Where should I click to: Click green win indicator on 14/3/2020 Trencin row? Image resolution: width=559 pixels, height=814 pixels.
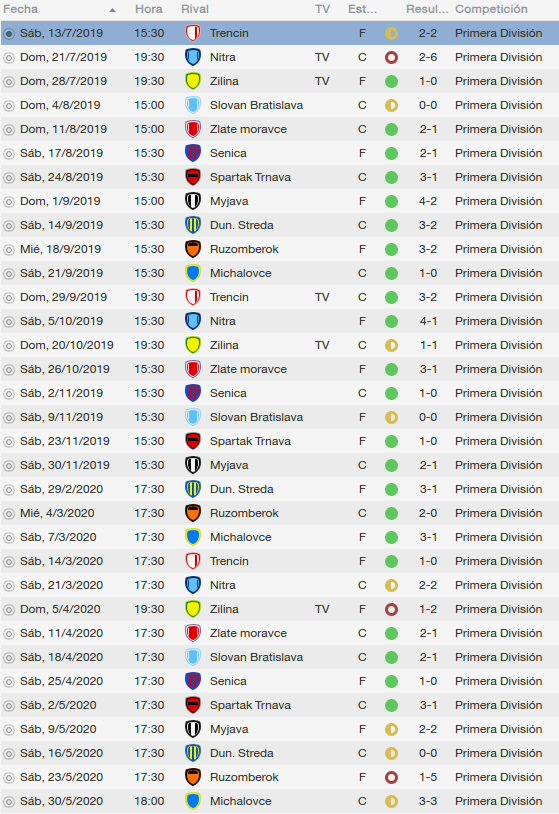point(391,561)
